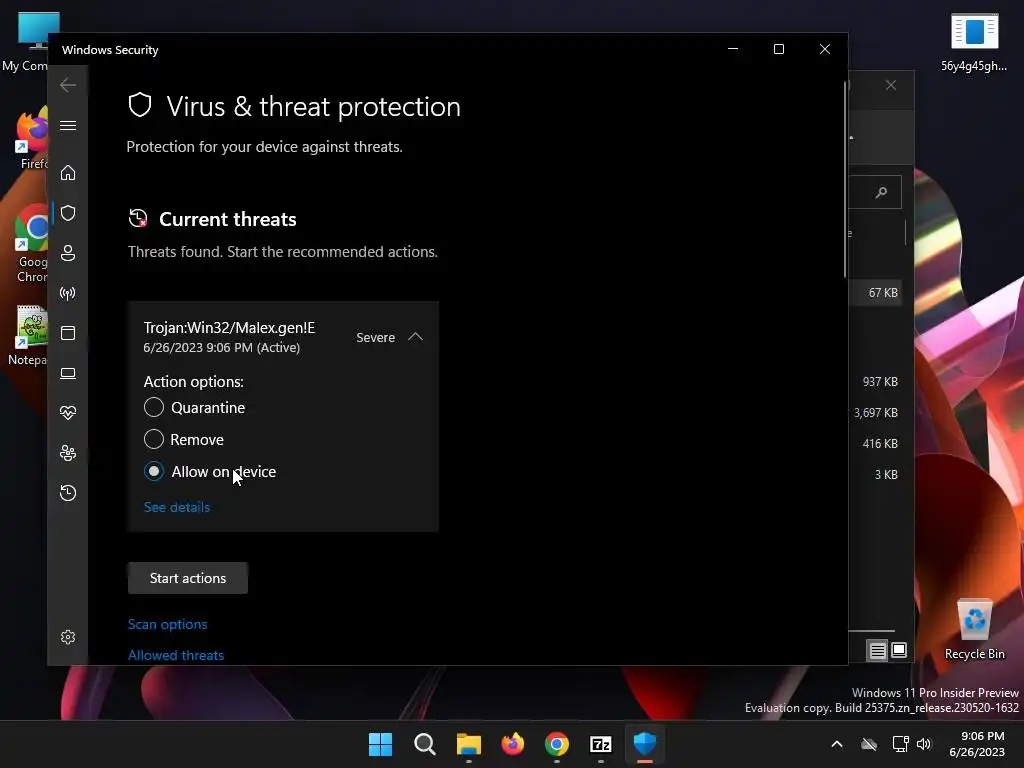Viewport: 1024px width, 768px height.
Task: Click the 3,697 KB file size entry
Action: [x=876, y=413]
